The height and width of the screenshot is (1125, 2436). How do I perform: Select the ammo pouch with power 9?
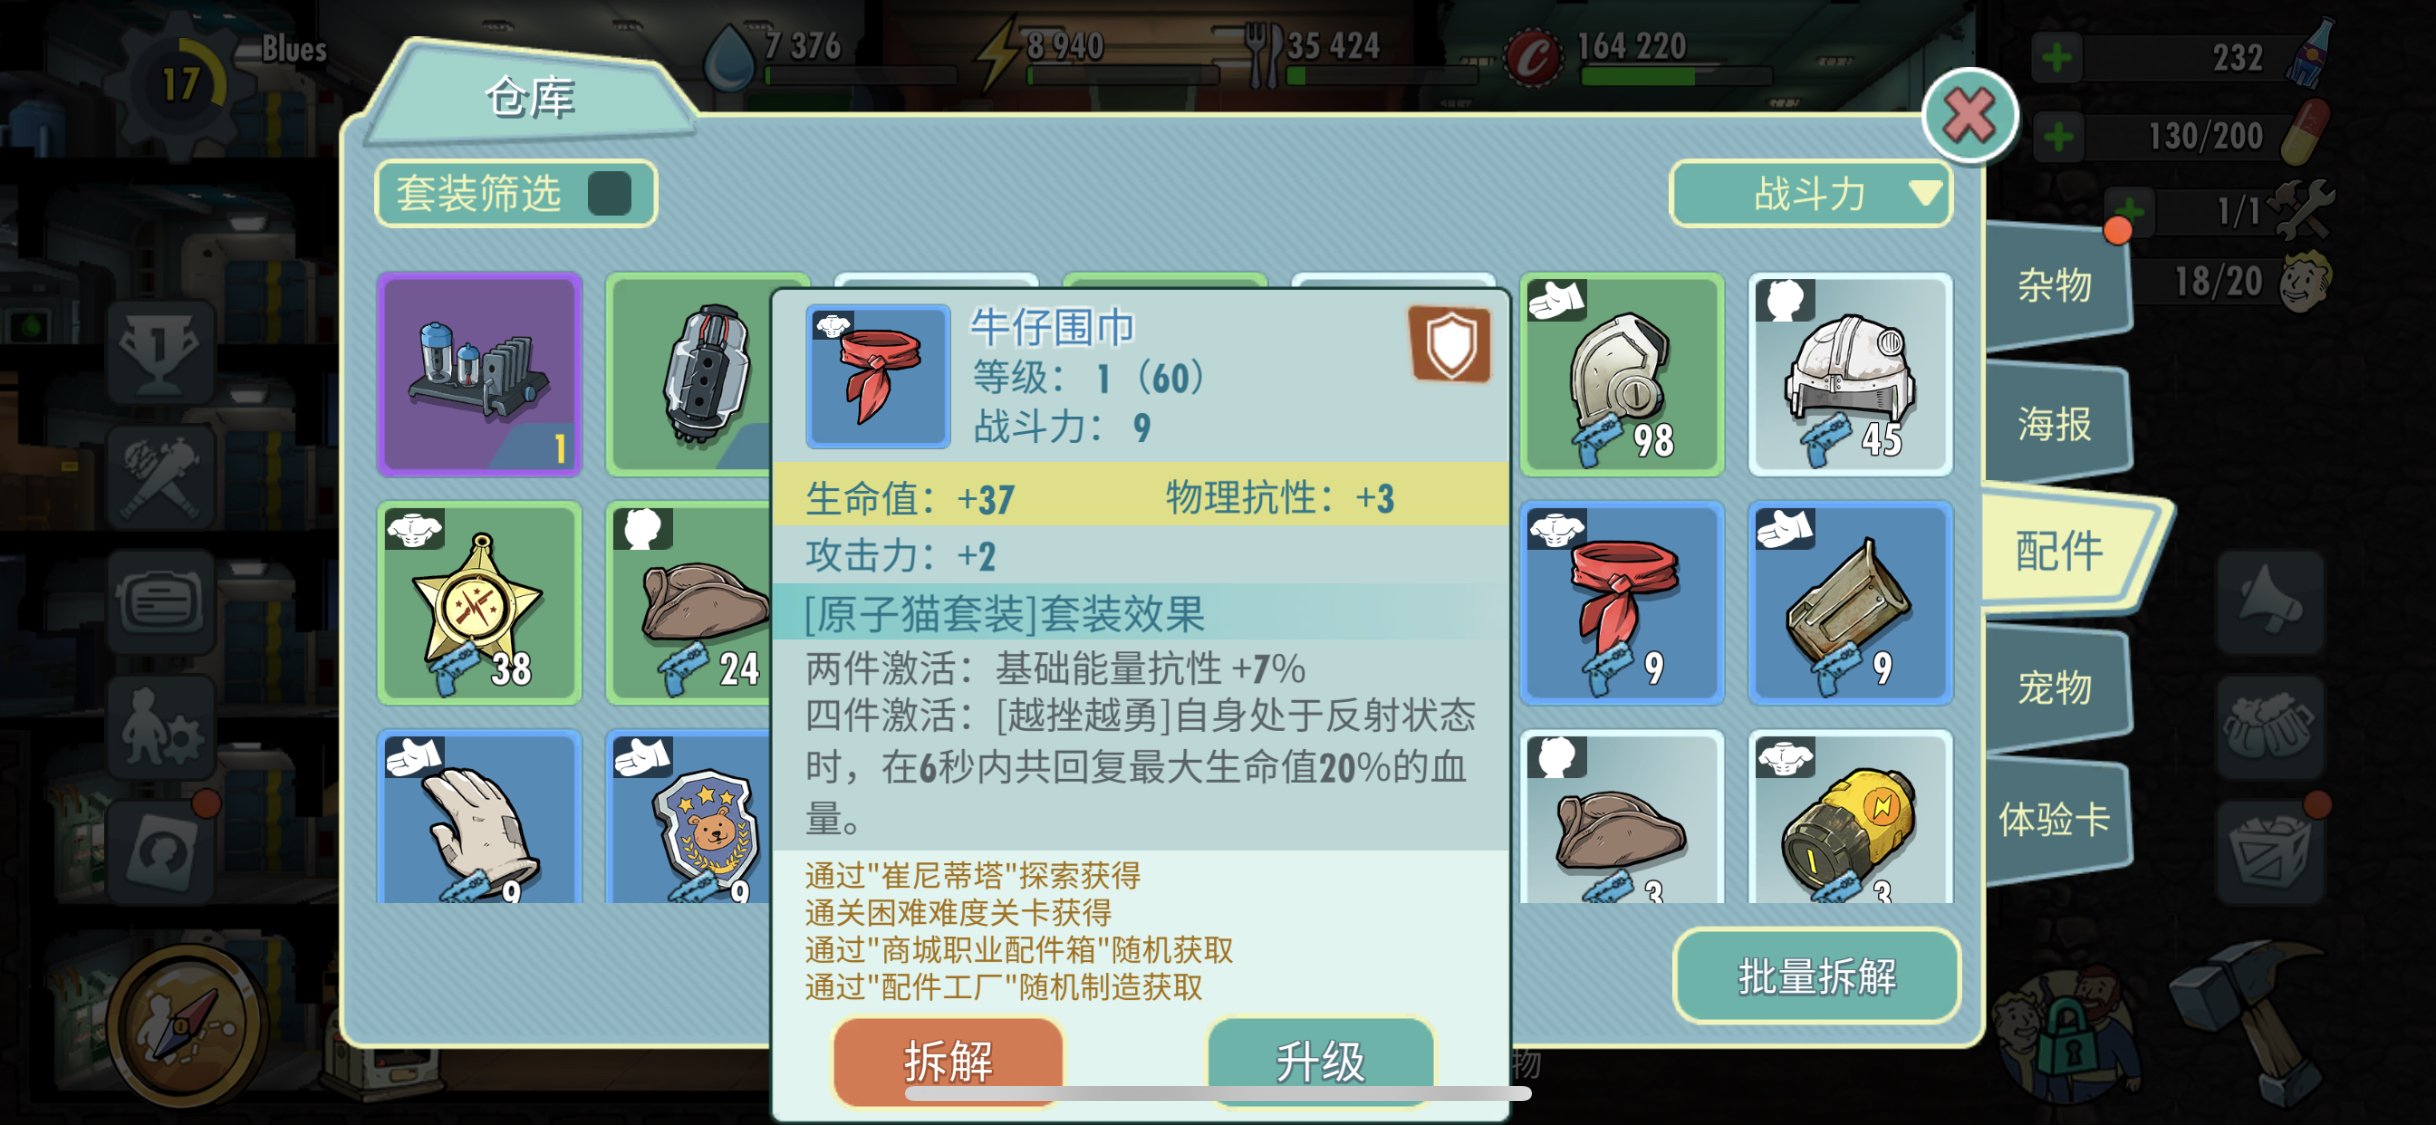[x=1850, y=603]
